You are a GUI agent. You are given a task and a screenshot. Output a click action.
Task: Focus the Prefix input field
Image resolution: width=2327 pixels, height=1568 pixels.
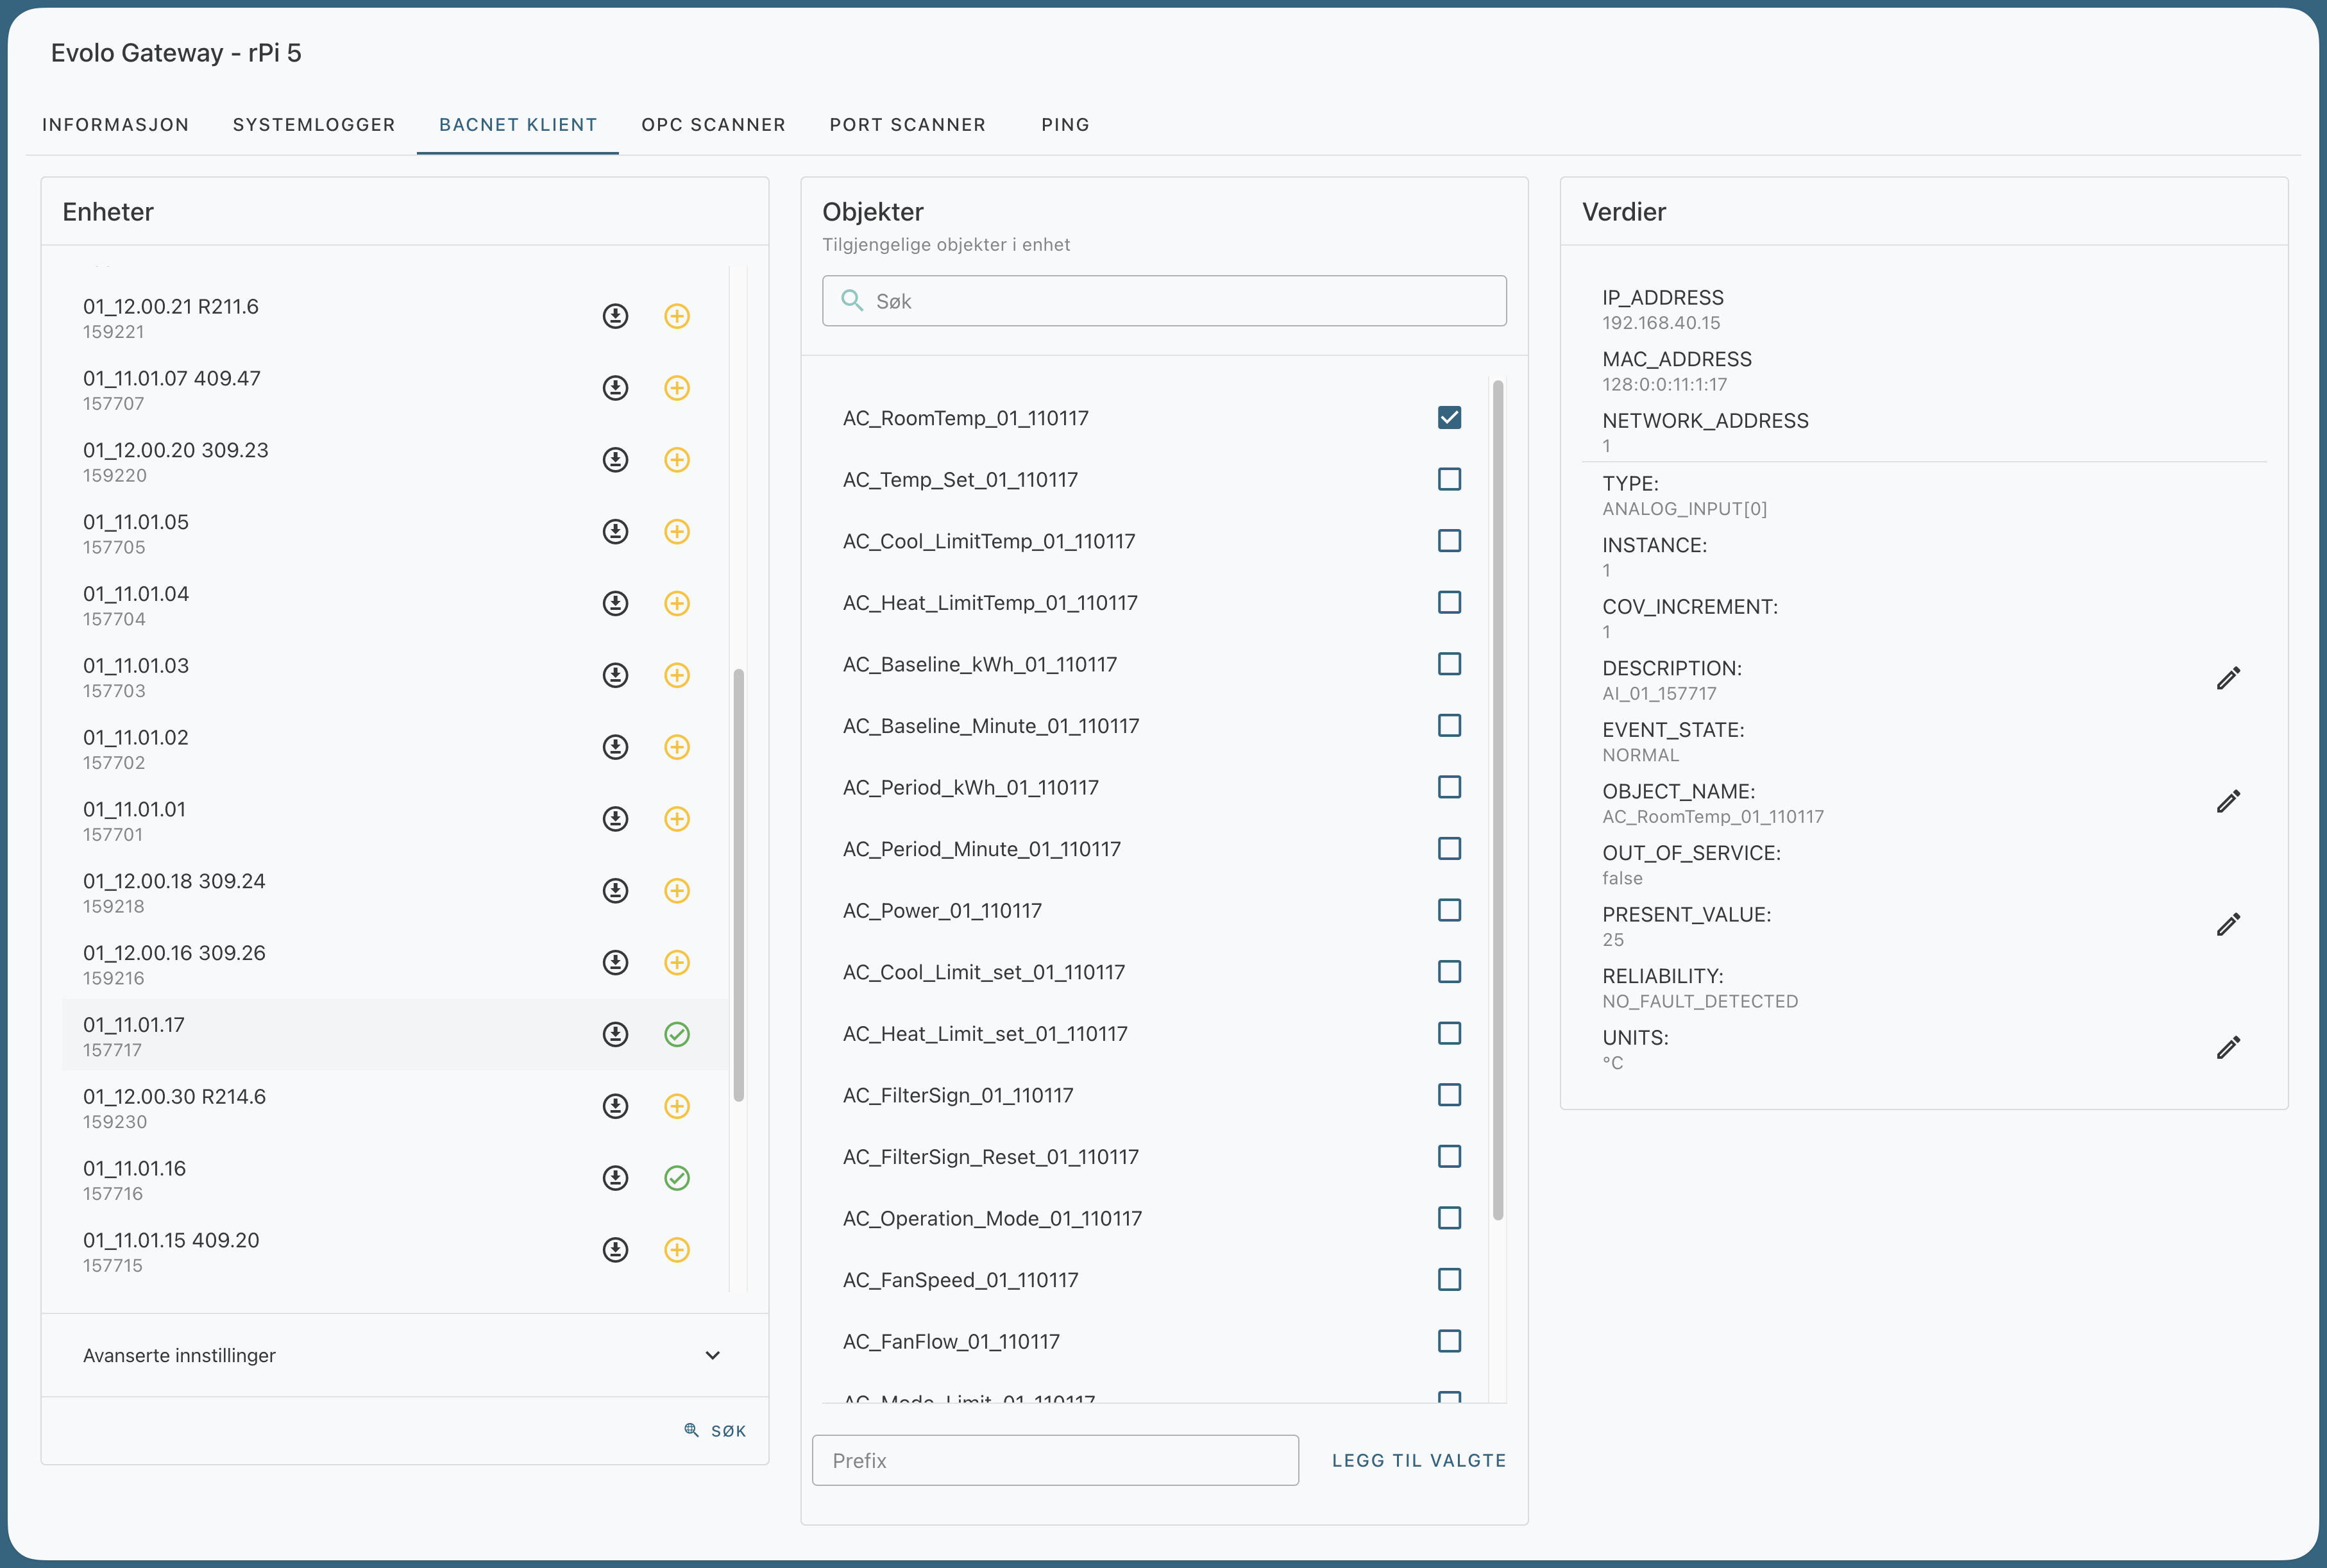(x=1055, y=1461)
